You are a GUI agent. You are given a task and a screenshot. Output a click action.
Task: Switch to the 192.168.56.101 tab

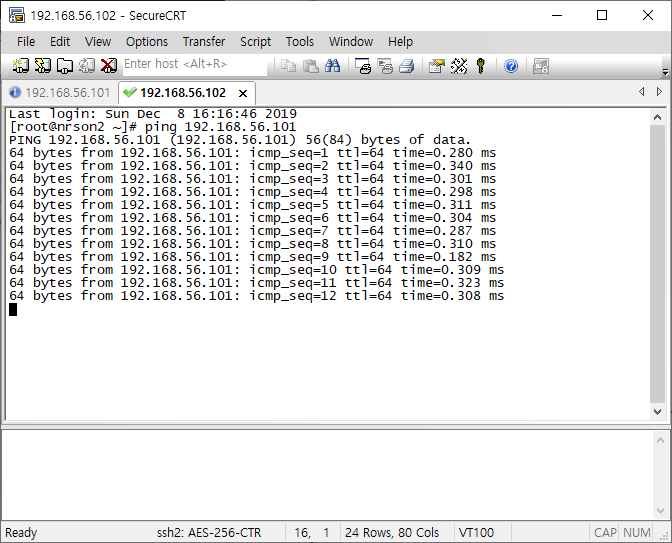60,93
